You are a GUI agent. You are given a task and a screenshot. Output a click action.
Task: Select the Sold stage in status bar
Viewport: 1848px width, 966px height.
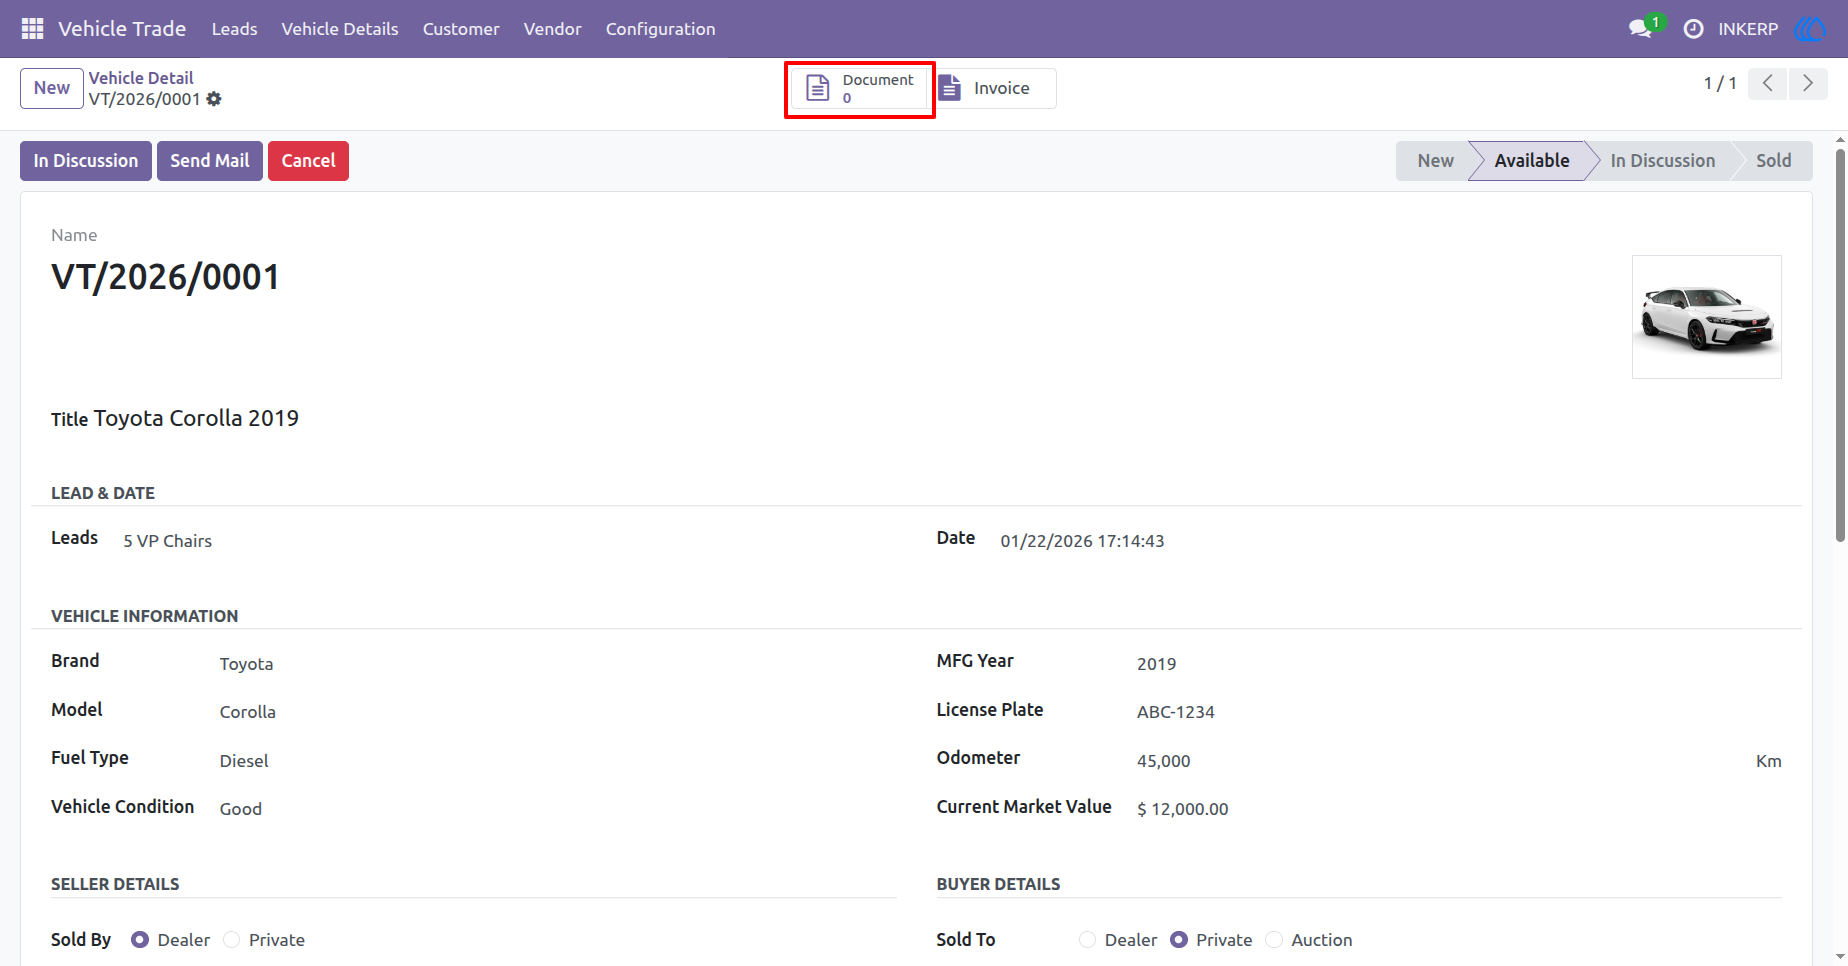click(x=1773, y=161)
